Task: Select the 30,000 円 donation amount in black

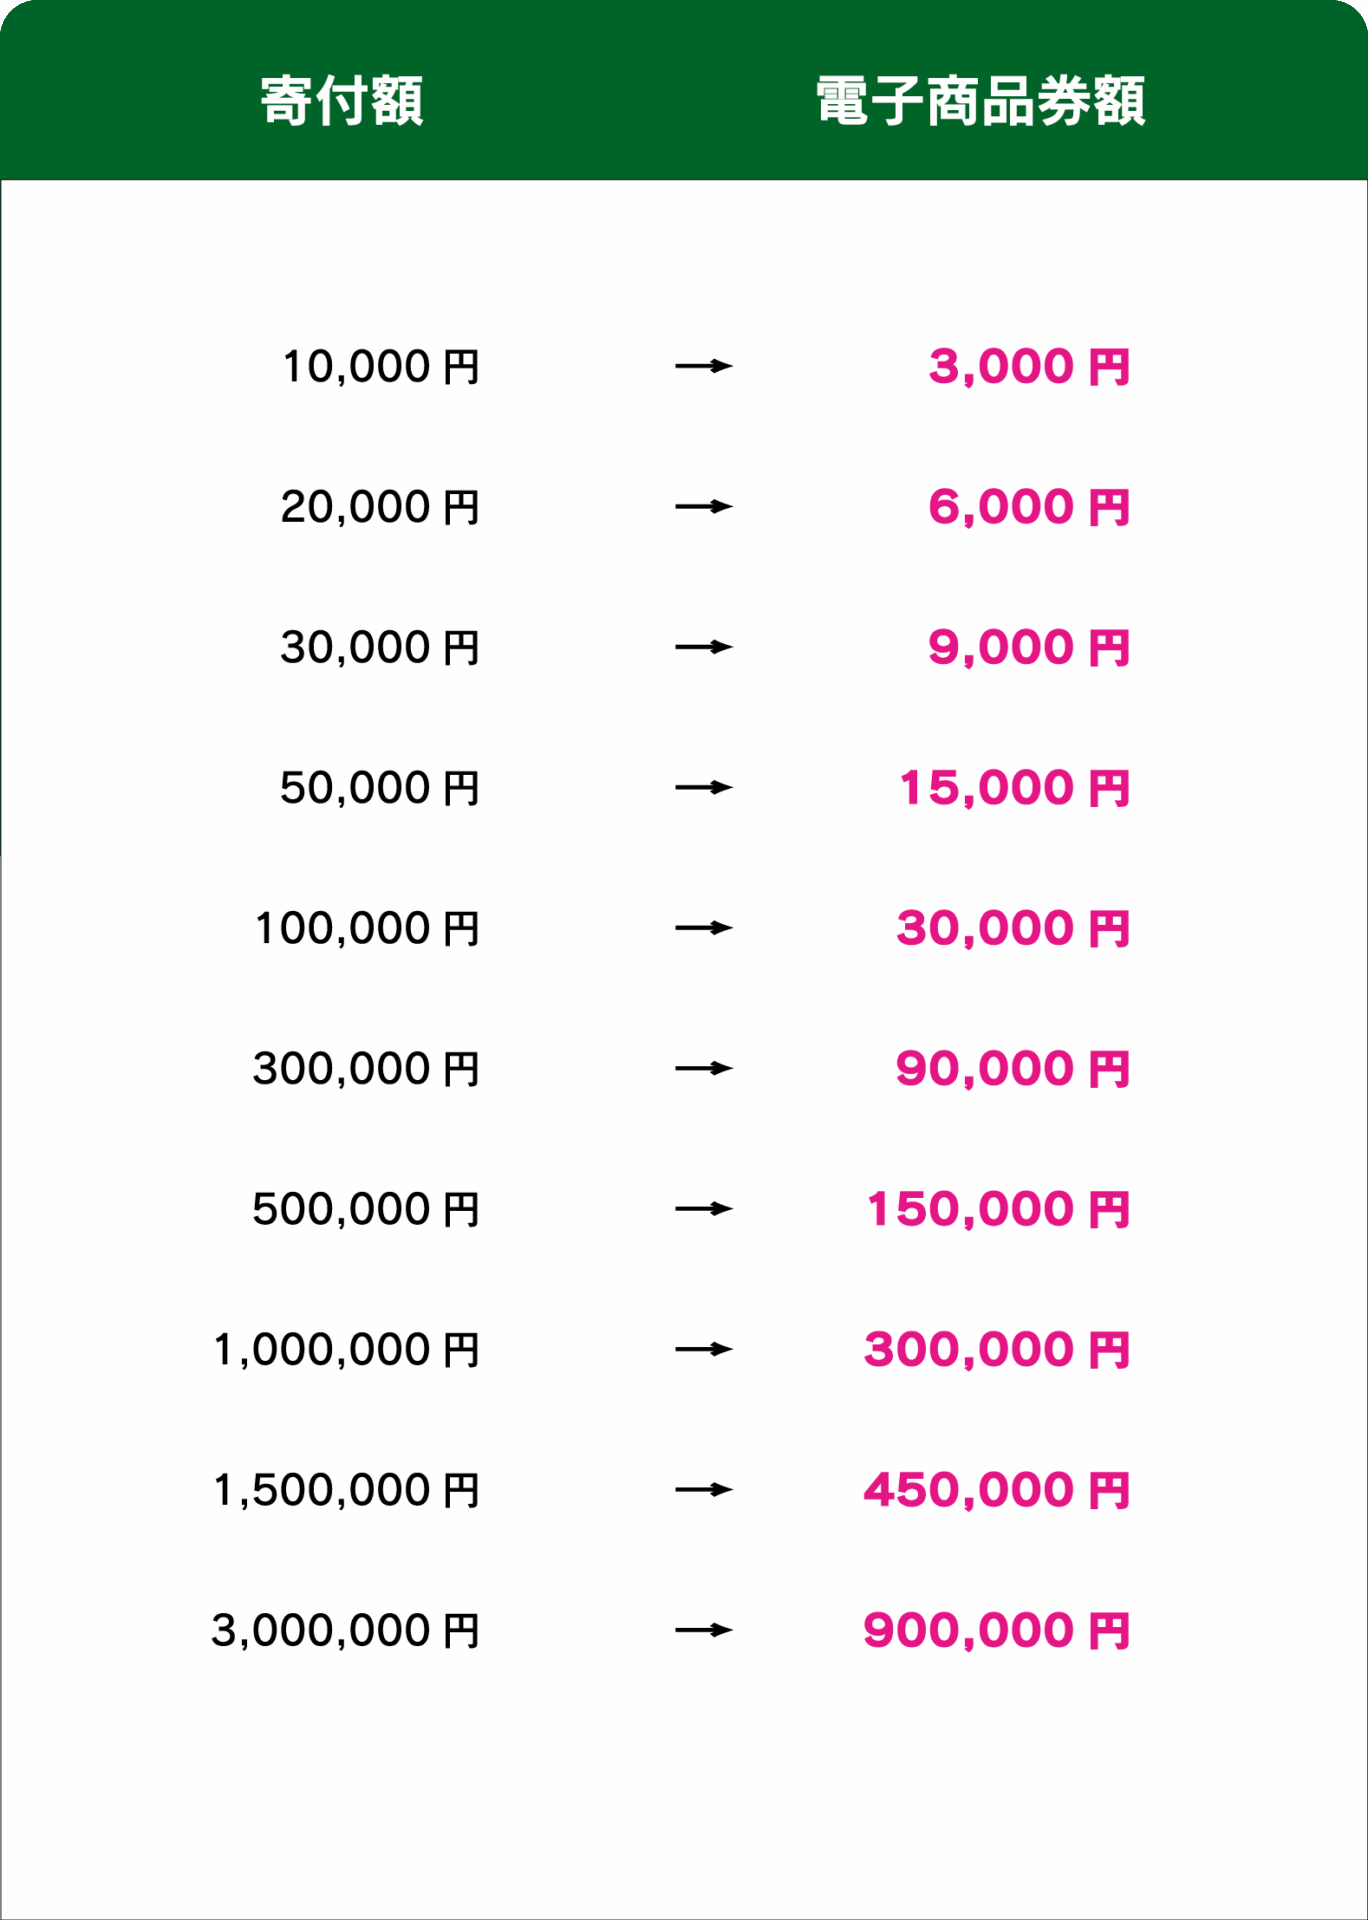Action: pos(380,648)
